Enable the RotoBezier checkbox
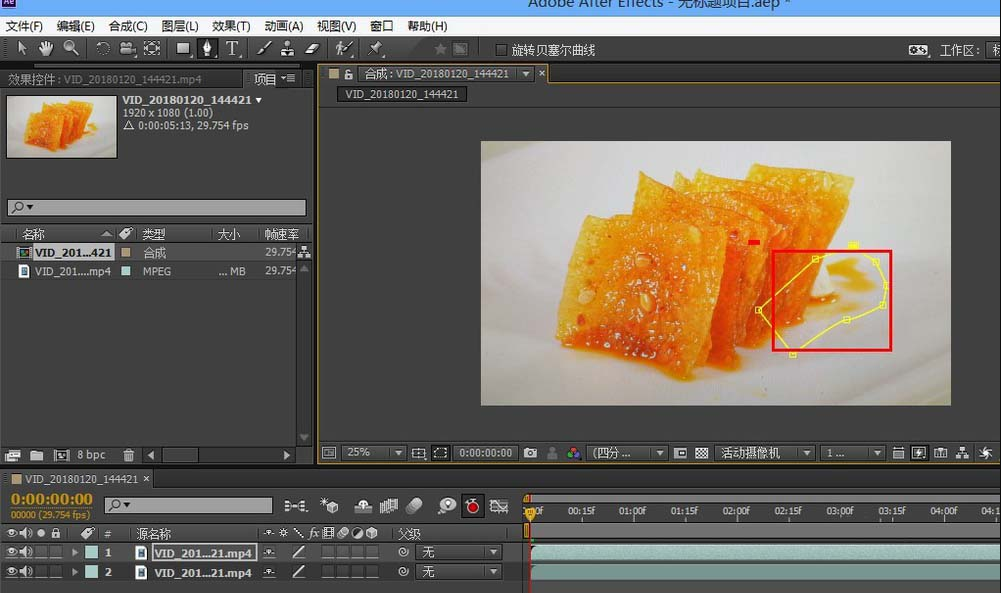 (502, 49)
